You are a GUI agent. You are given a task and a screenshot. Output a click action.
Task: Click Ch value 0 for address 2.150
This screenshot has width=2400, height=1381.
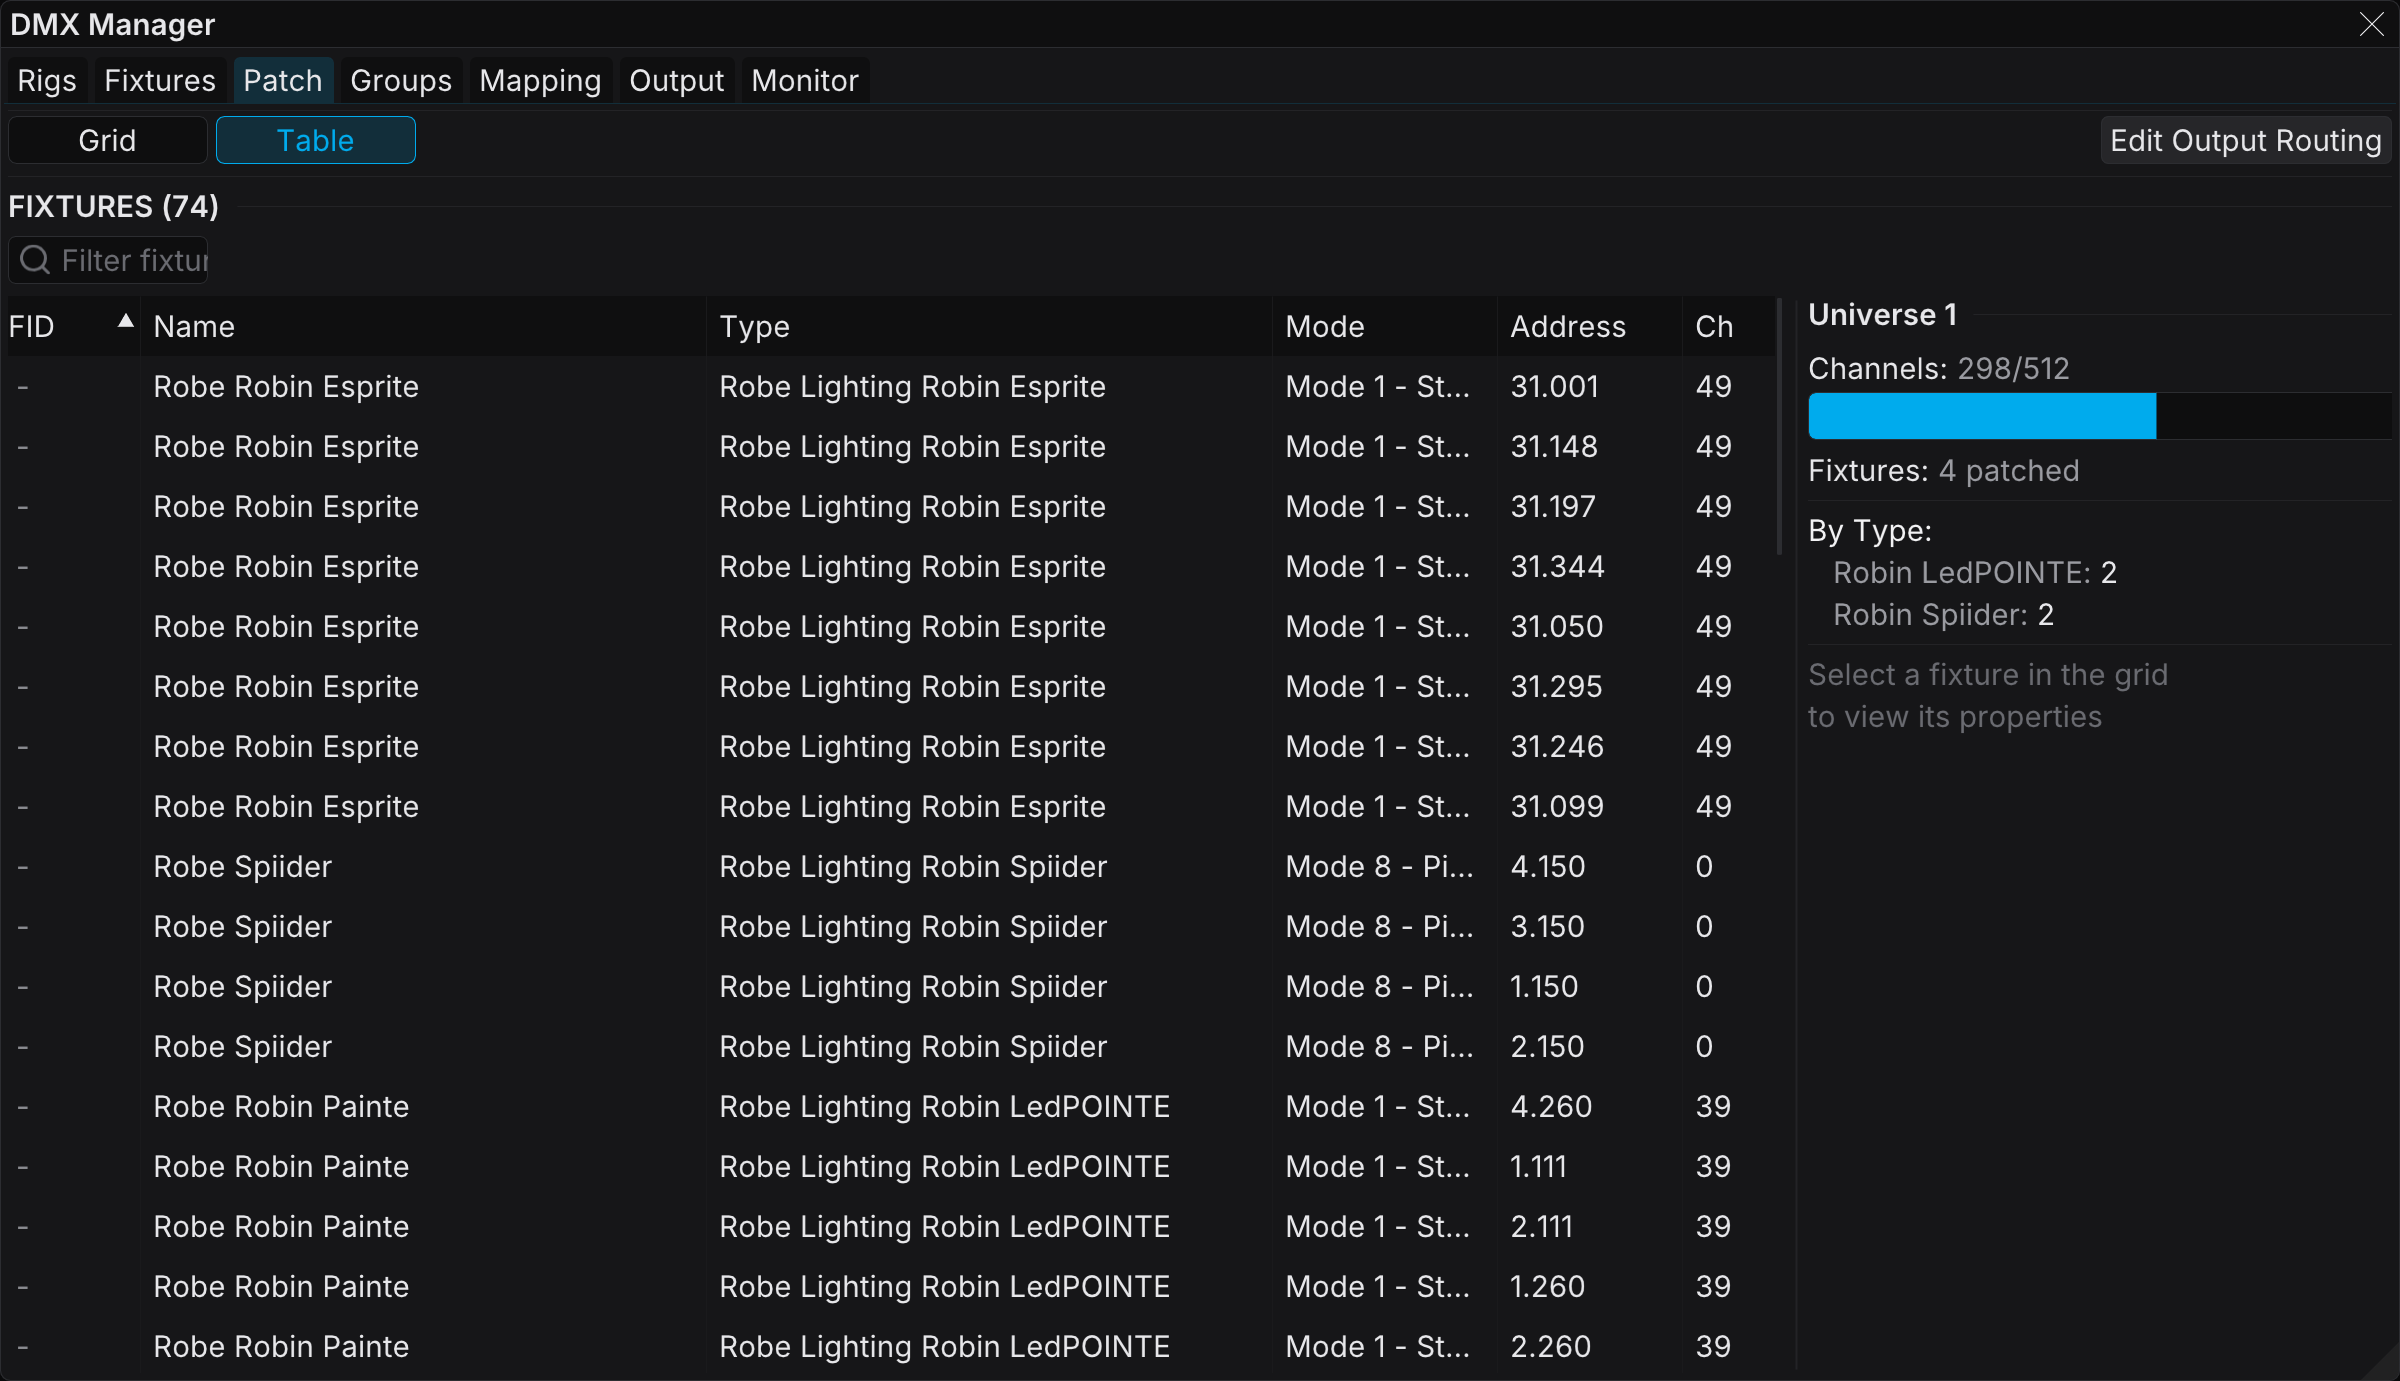[1705, 1047]
